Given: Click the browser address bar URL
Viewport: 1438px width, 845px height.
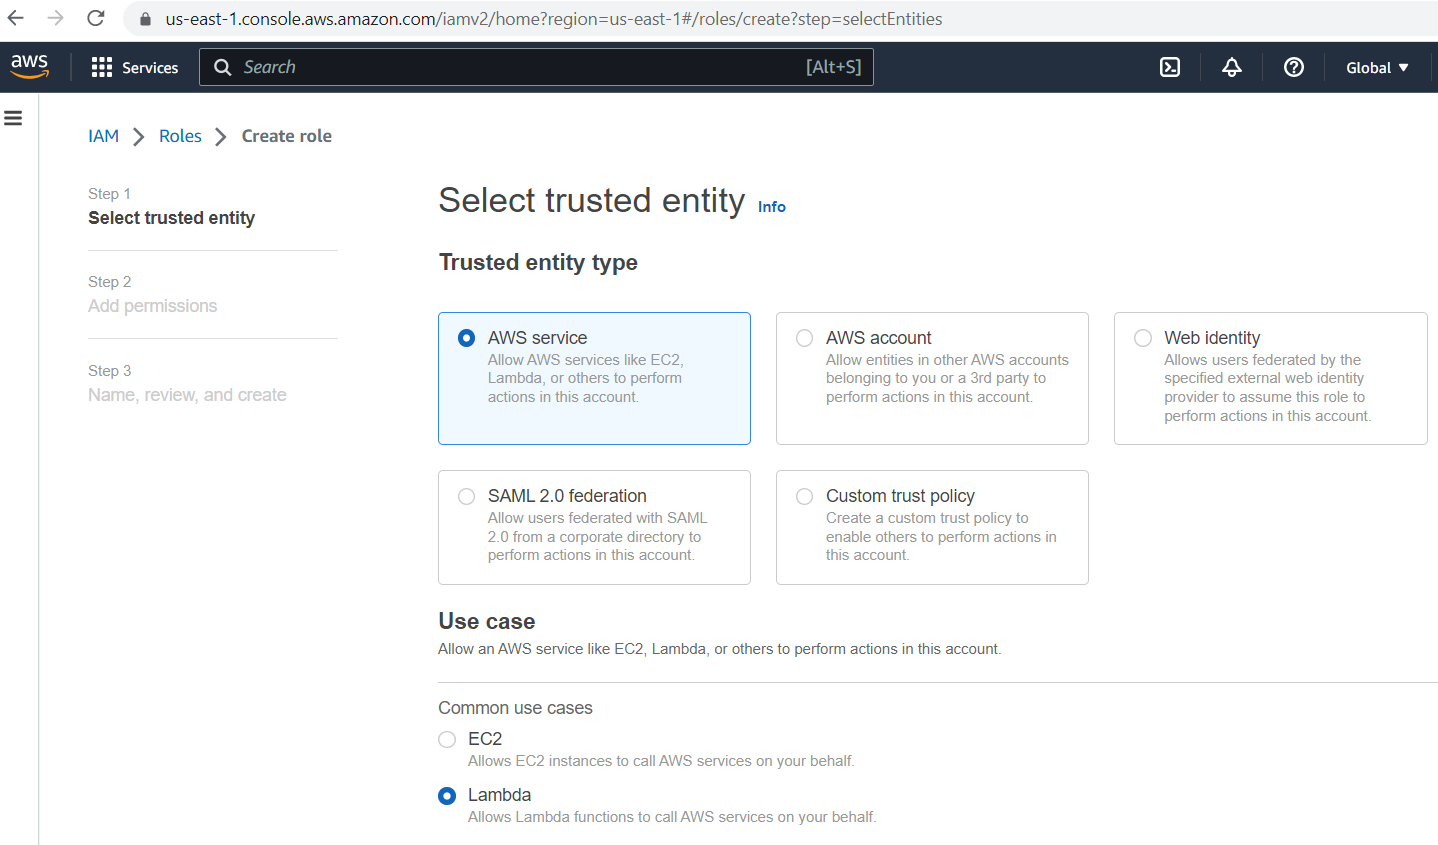Looking at the screenshot, I should pos(553,19).
